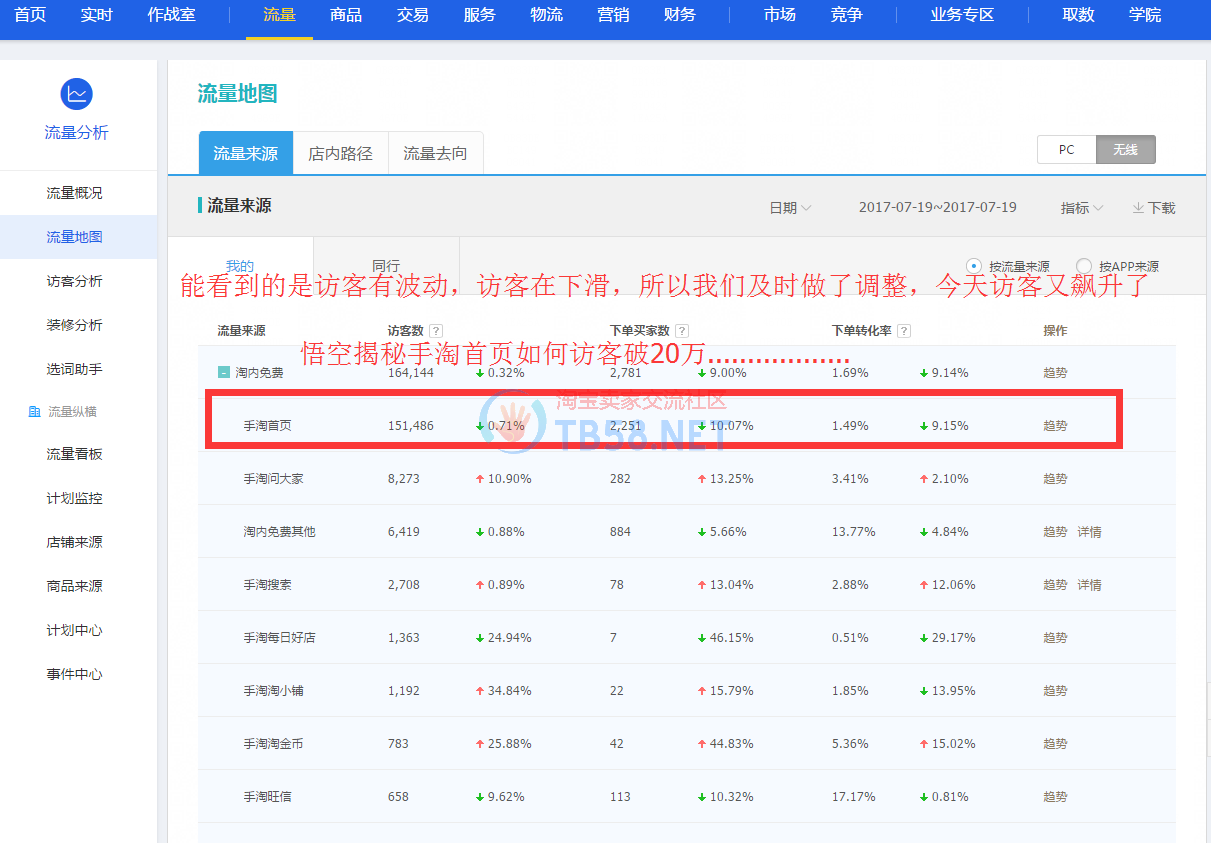Select the 按APP来源 radio button
This screenshot has height=843, width=1211.
coord(1084,266)
